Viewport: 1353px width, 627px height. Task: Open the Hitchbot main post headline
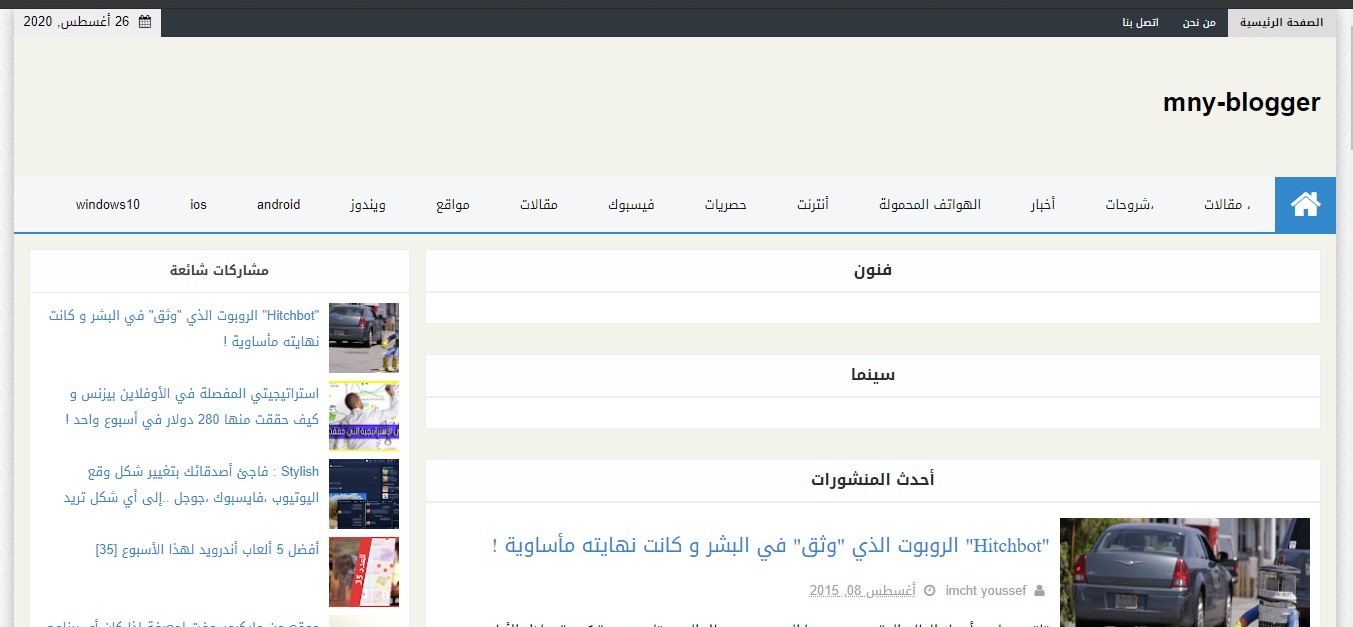tap(771, 546)
